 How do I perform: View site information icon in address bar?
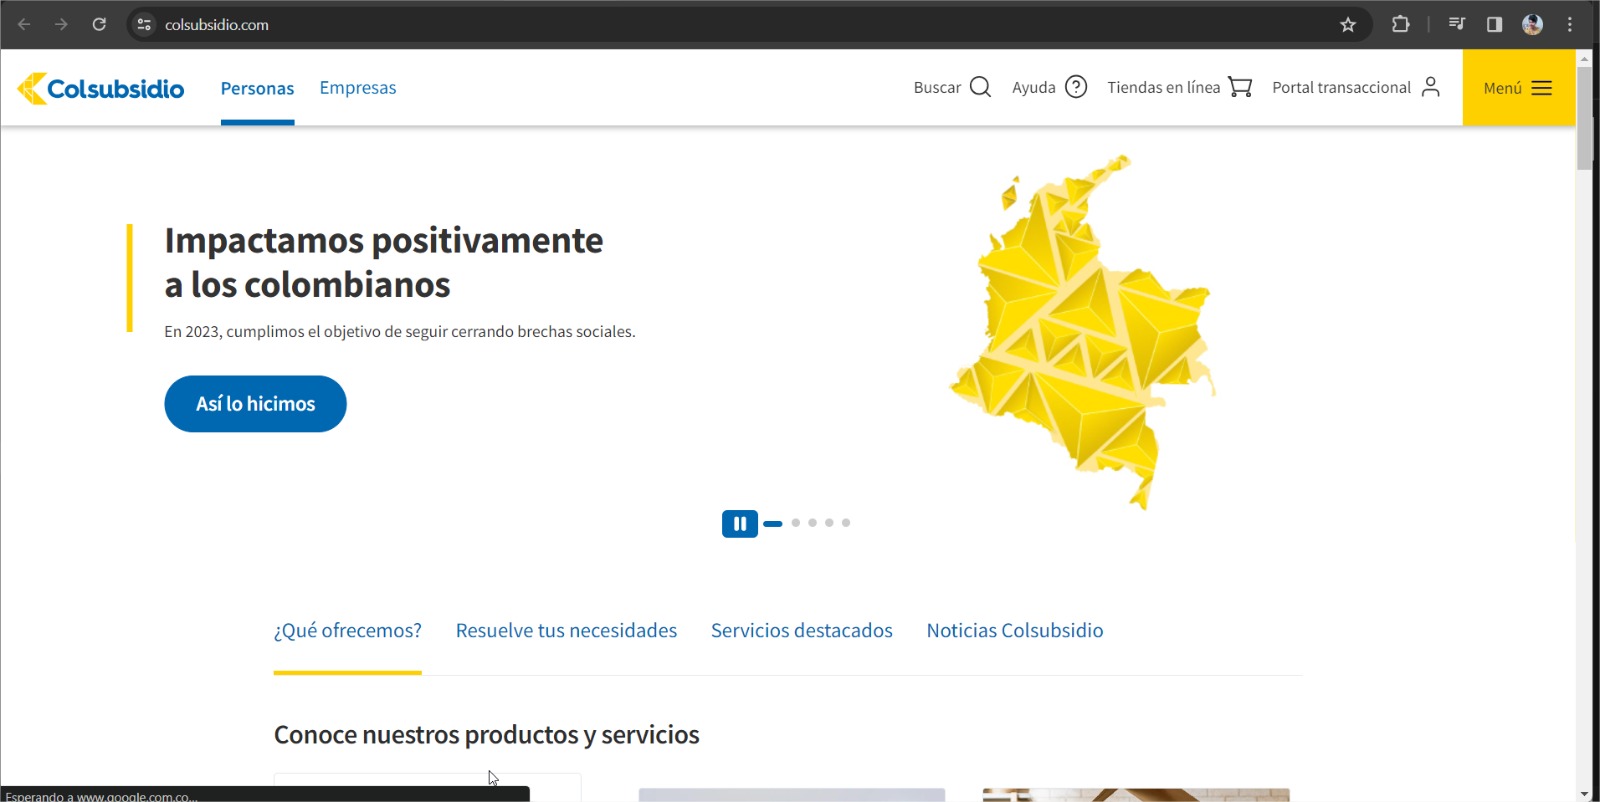point(144,25)
